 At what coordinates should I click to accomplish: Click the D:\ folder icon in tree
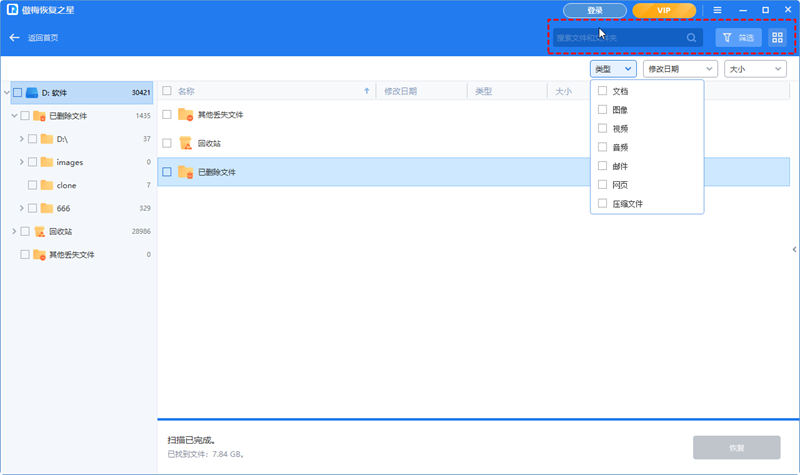click(x=47, y=139)
